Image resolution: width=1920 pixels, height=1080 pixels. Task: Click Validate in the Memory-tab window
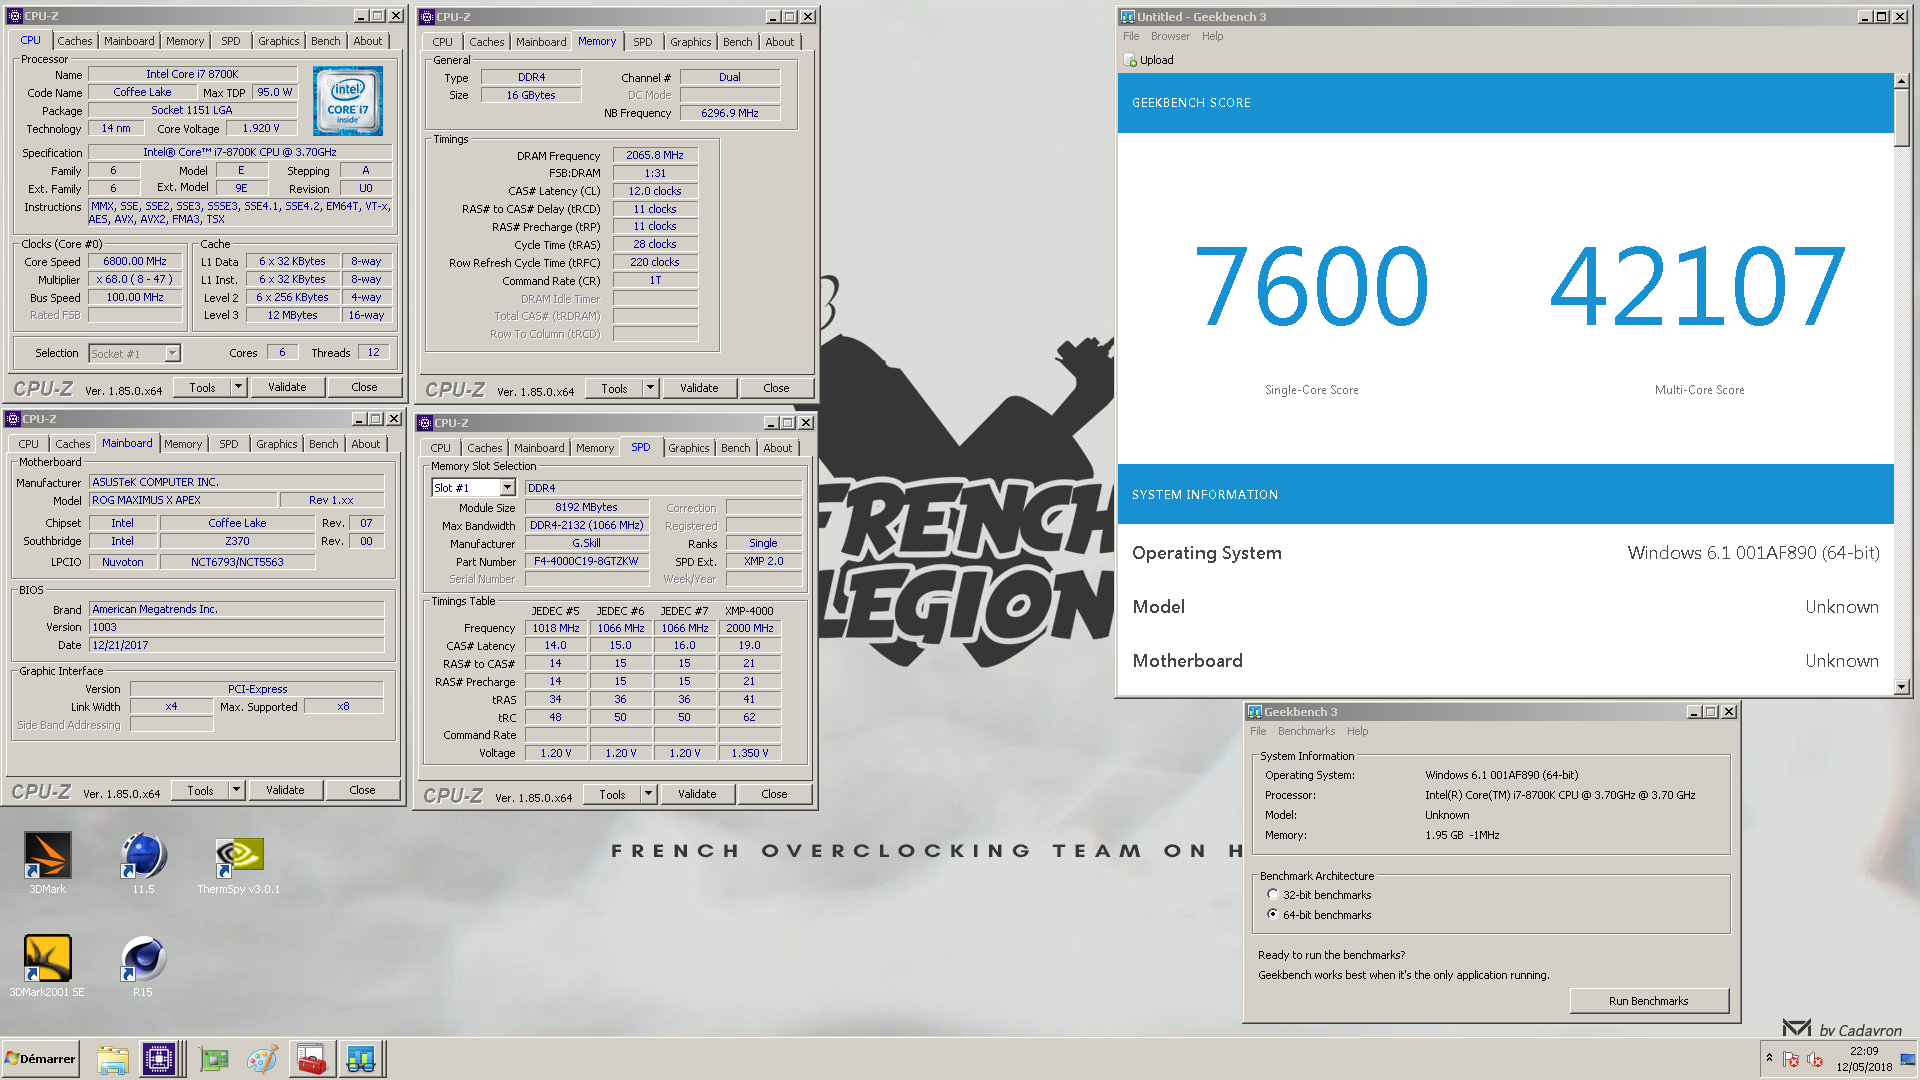699,388
